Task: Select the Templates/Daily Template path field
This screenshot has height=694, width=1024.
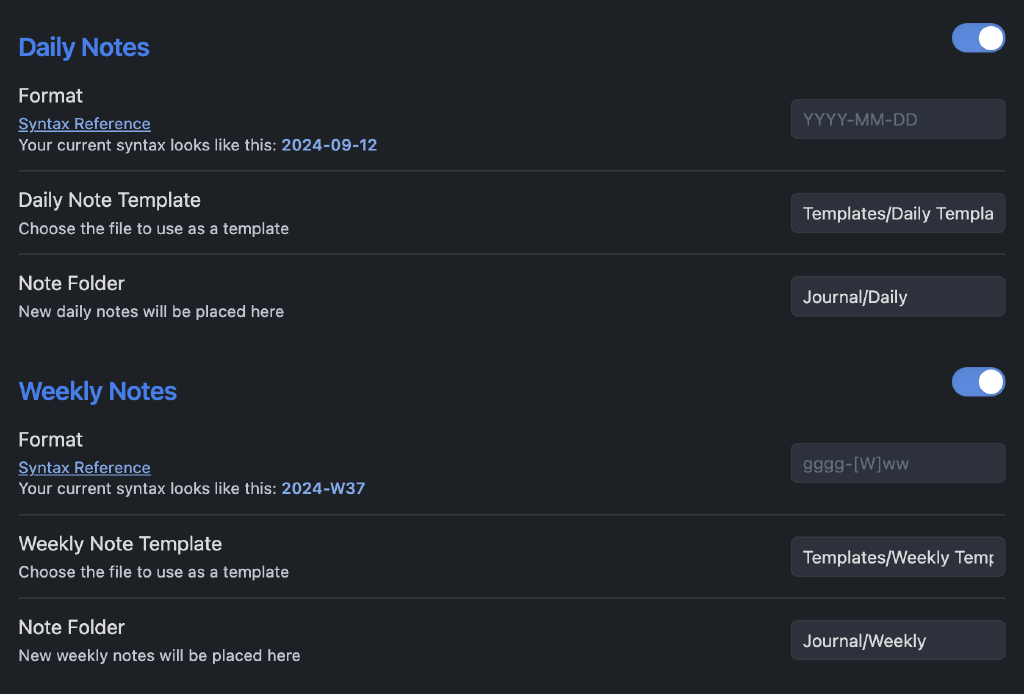Action: tap(897, 212)
